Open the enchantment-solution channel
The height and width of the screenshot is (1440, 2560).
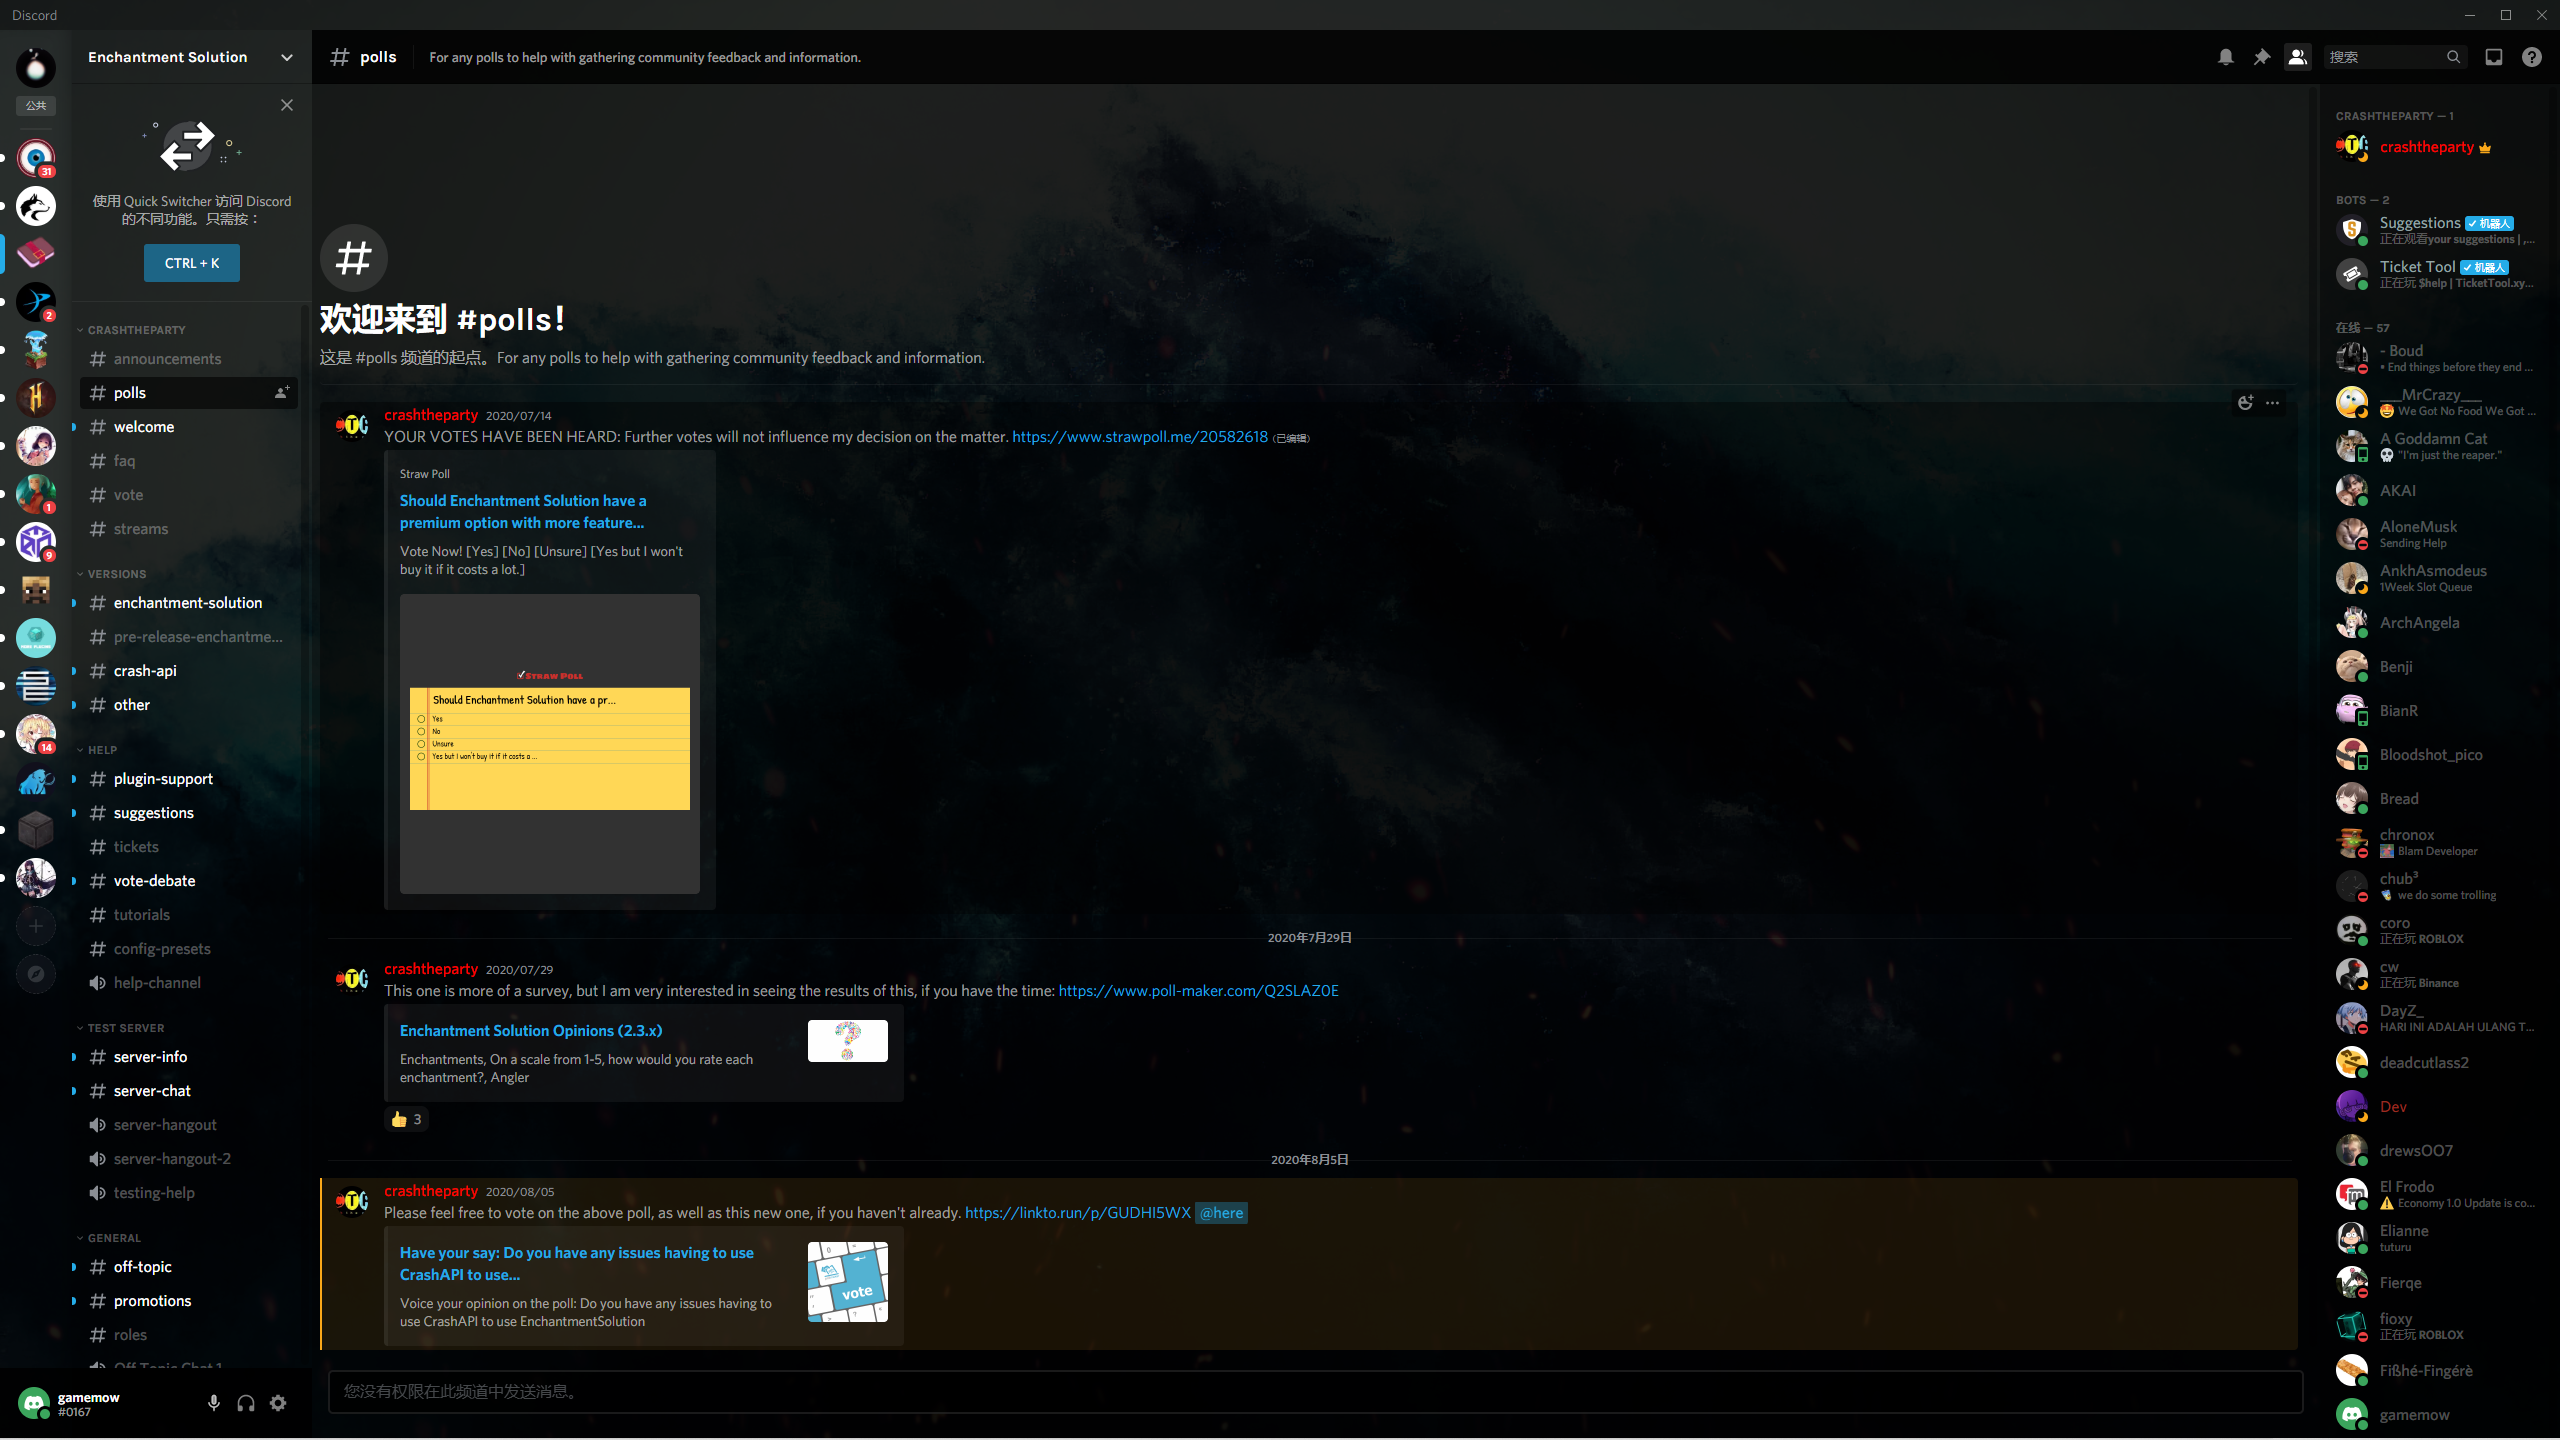[x=189, y=603]
